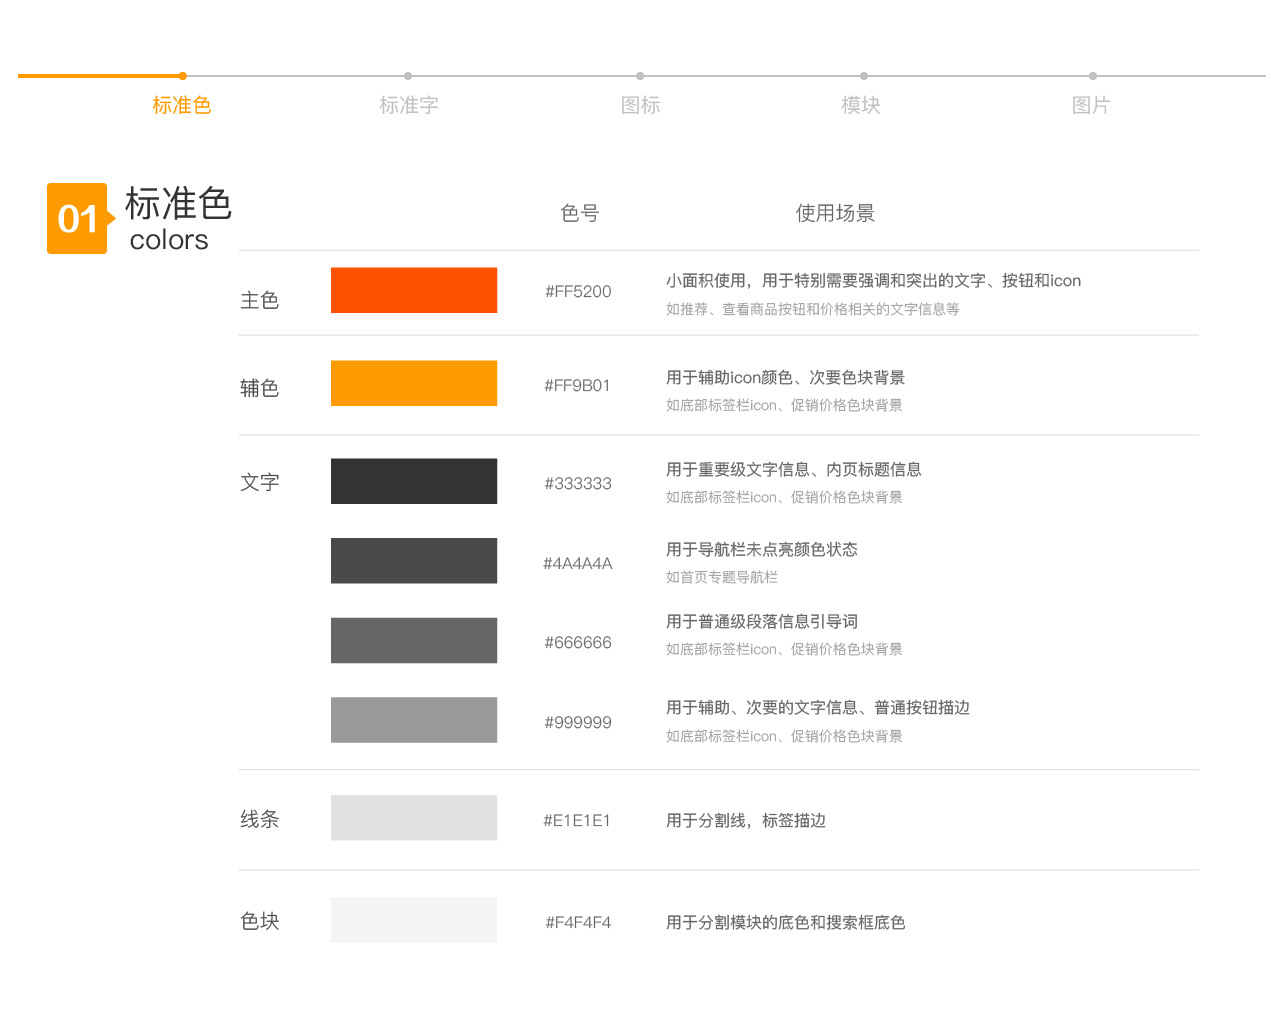The height and width of the screenshot is (1020, 1281).
Task: Click the main color usage description line
Action: tap(874, 280)
